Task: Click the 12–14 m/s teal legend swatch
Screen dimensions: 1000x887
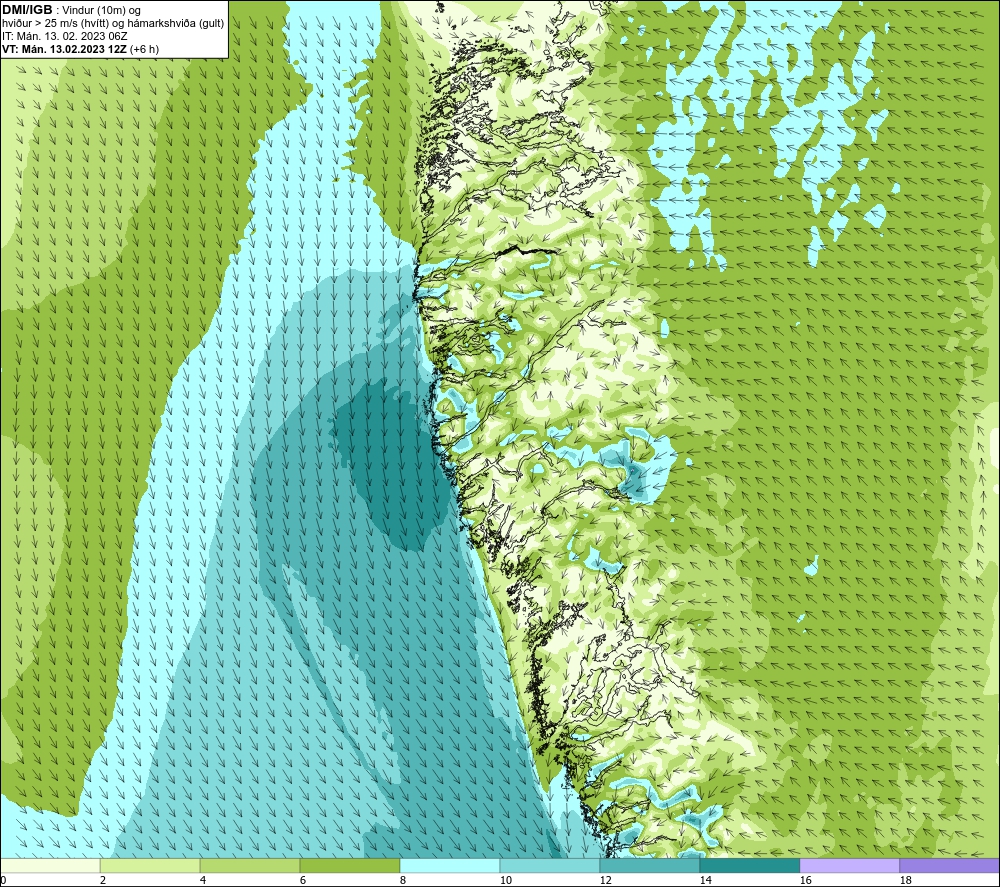Action: (649, 865)
